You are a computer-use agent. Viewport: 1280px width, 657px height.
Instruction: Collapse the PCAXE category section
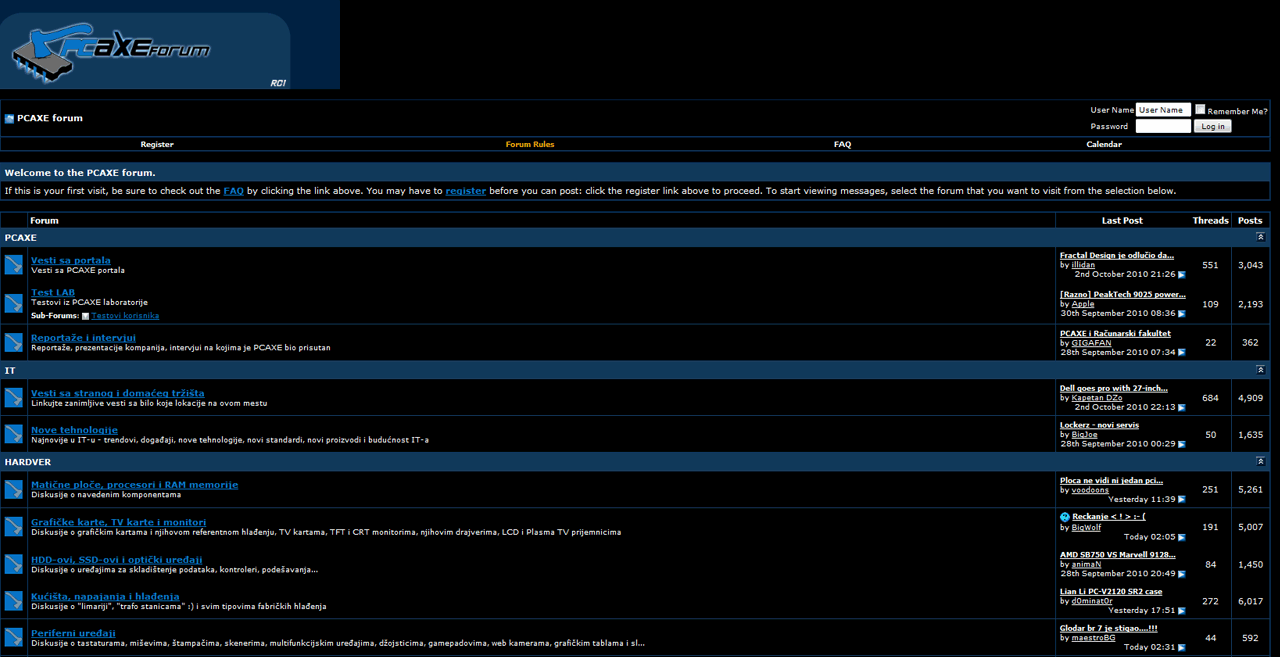pos(1260,237)
